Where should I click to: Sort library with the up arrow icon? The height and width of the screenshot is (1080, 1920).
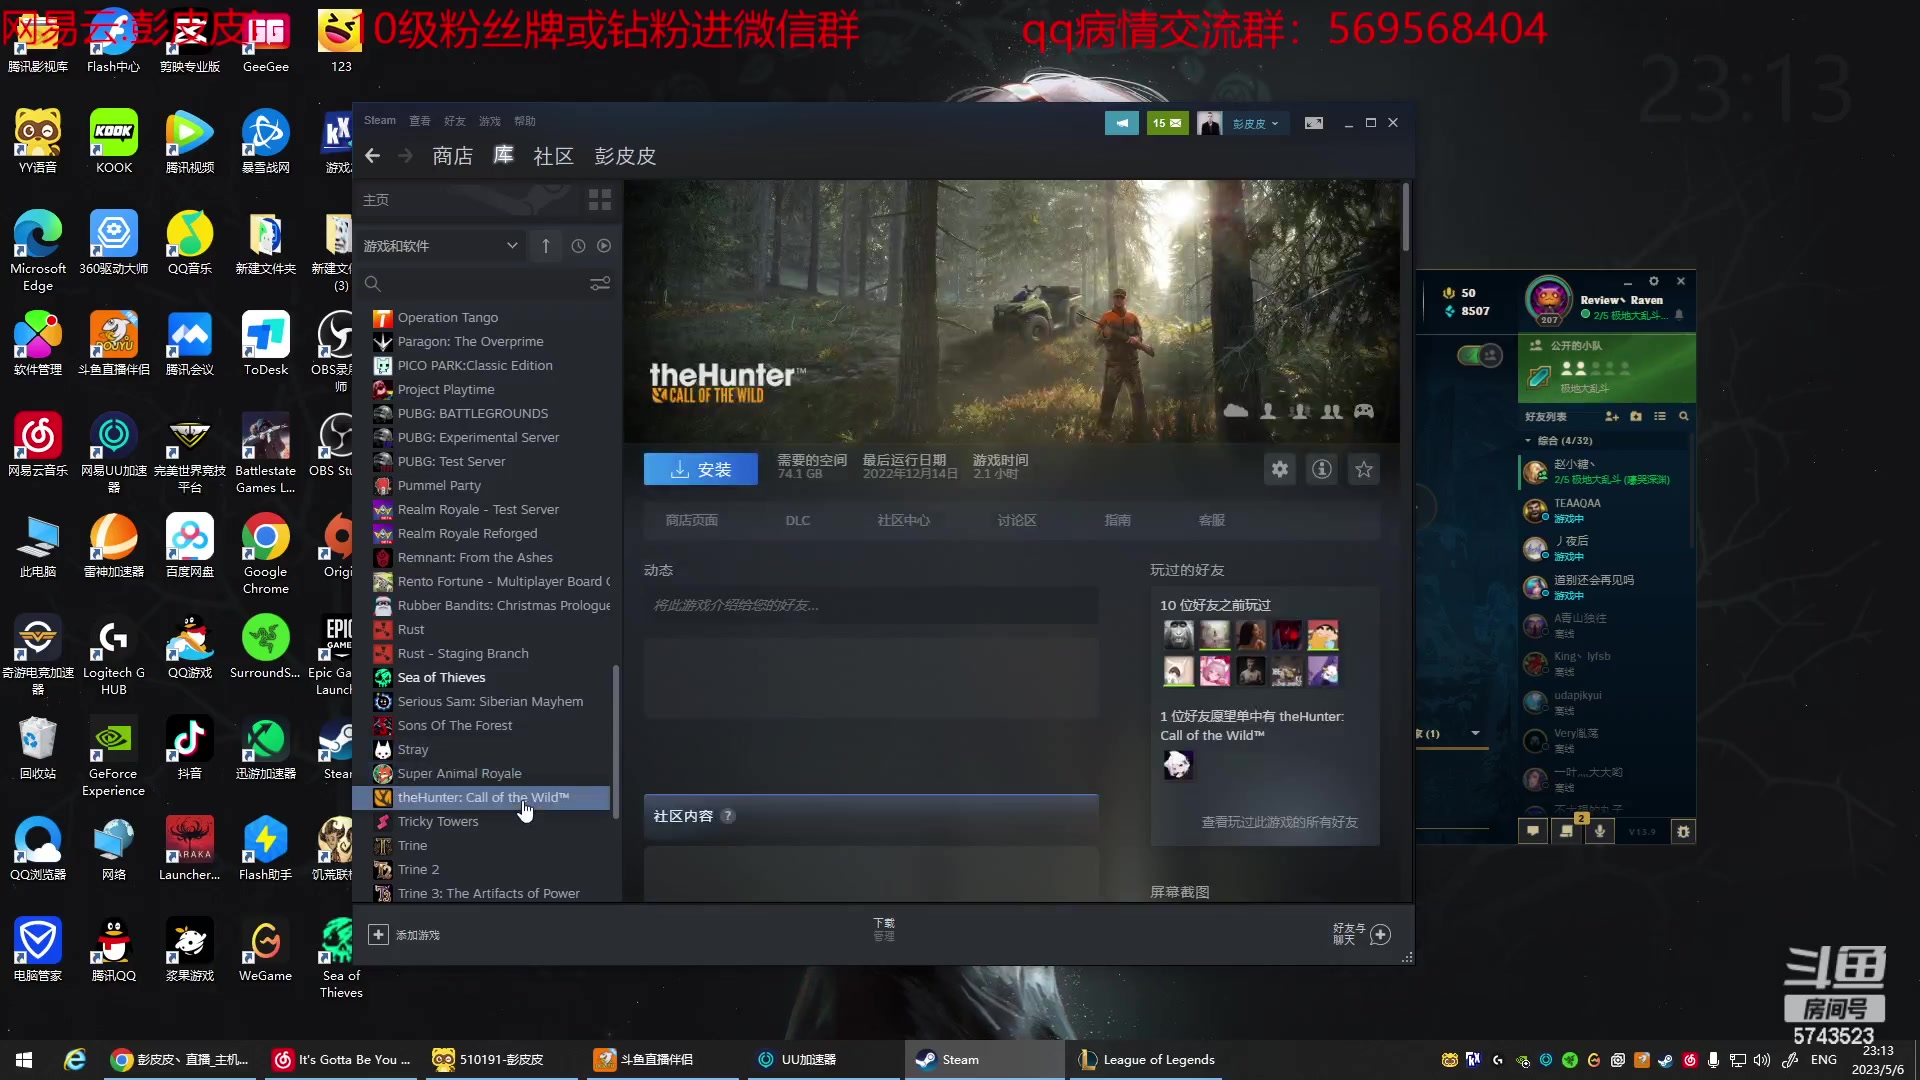[545, 246]
